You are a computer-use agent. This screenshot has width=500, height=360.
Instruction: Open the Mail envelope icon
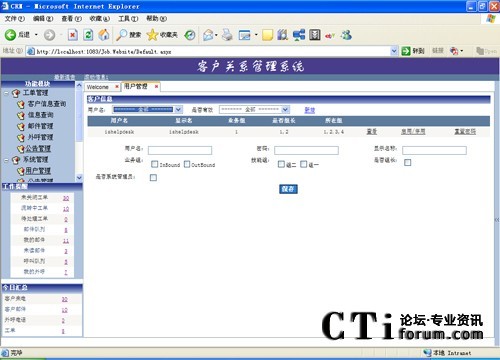point(208,35)
